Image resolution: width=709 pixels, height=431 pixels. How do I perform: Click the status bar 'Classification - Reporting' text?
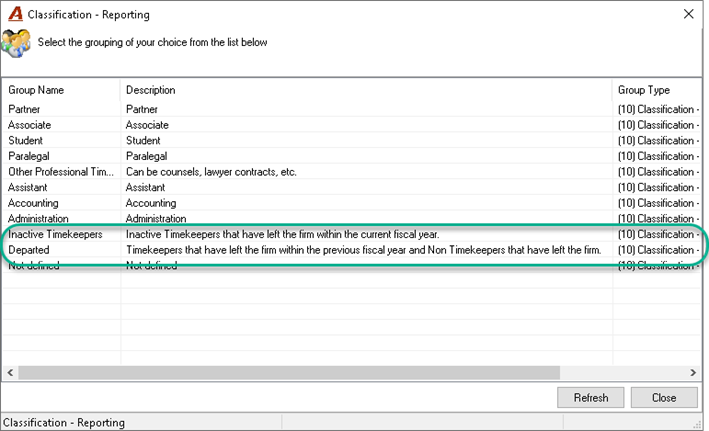(64, 422)
